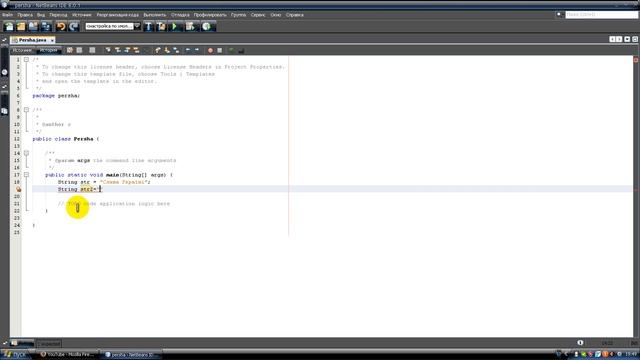This screenshot has width=640, height=360.
Task: Open the Переход menu
Action: tap(58, 15)
